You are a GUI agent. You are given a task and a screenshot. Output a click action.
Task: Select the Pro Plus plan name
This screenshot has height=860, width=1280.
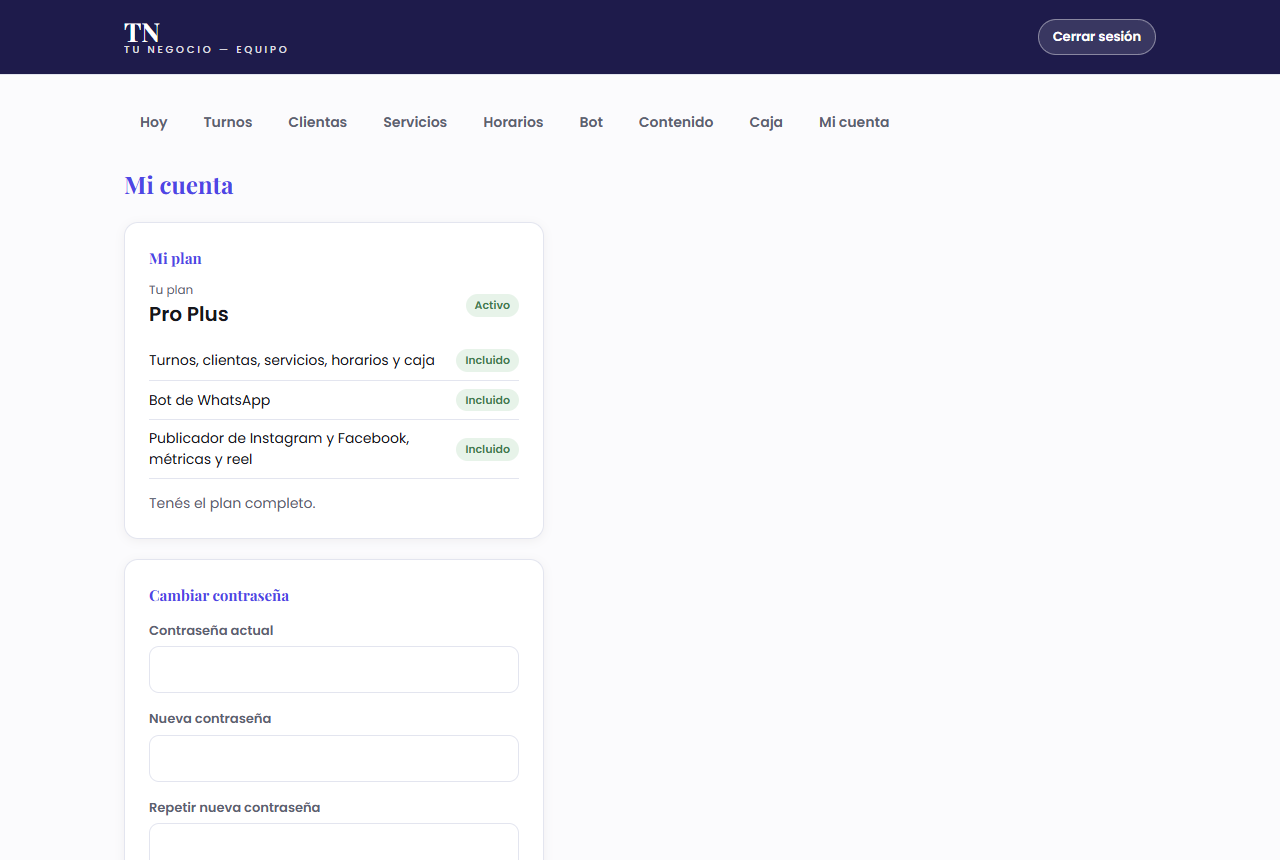[x=189, y=314]
